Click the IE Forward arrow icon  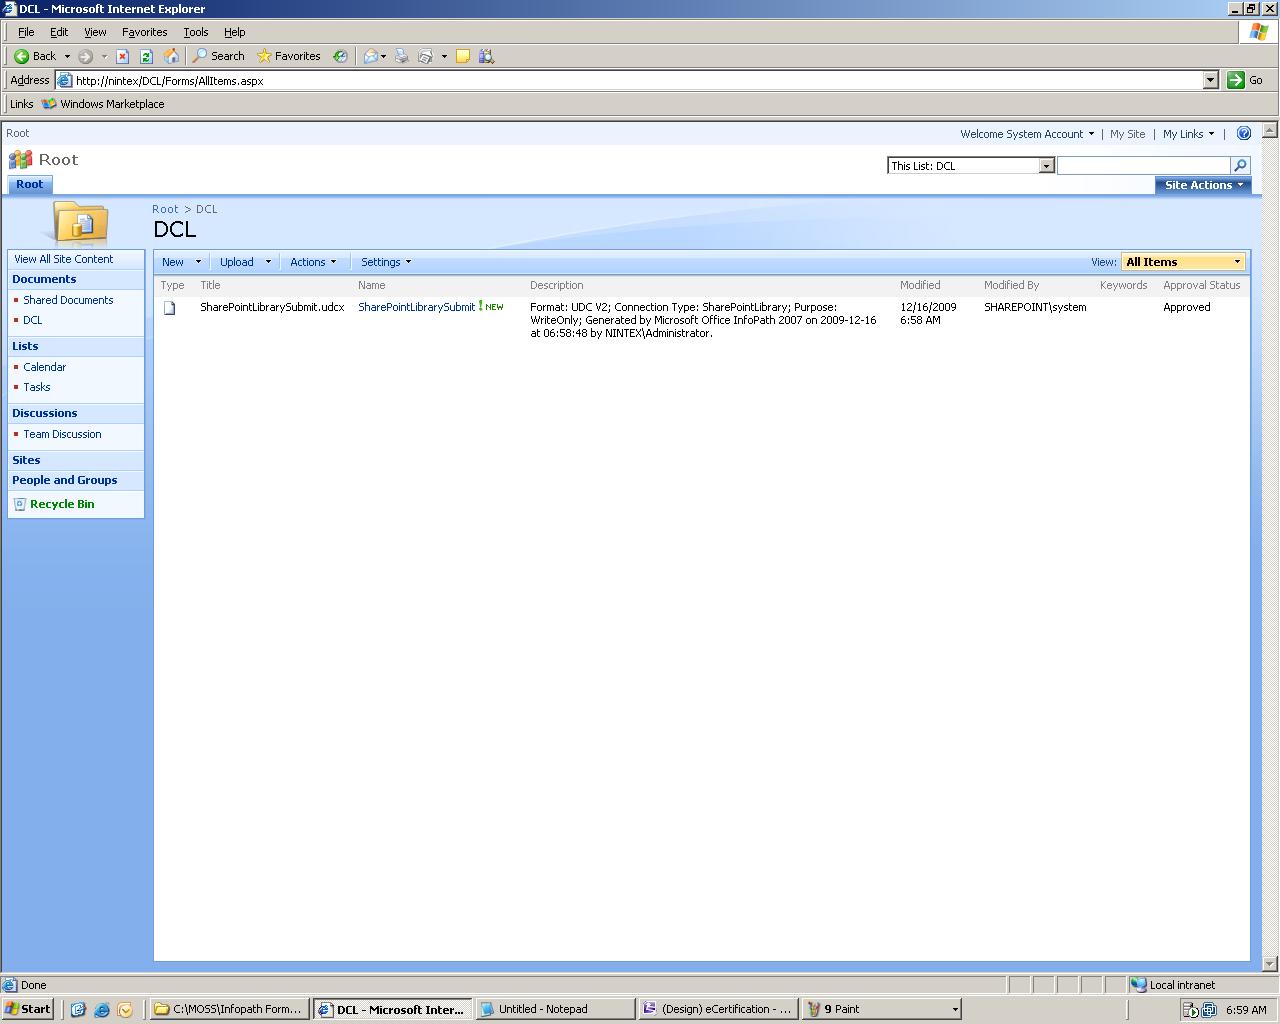click(x=85, y=56)
